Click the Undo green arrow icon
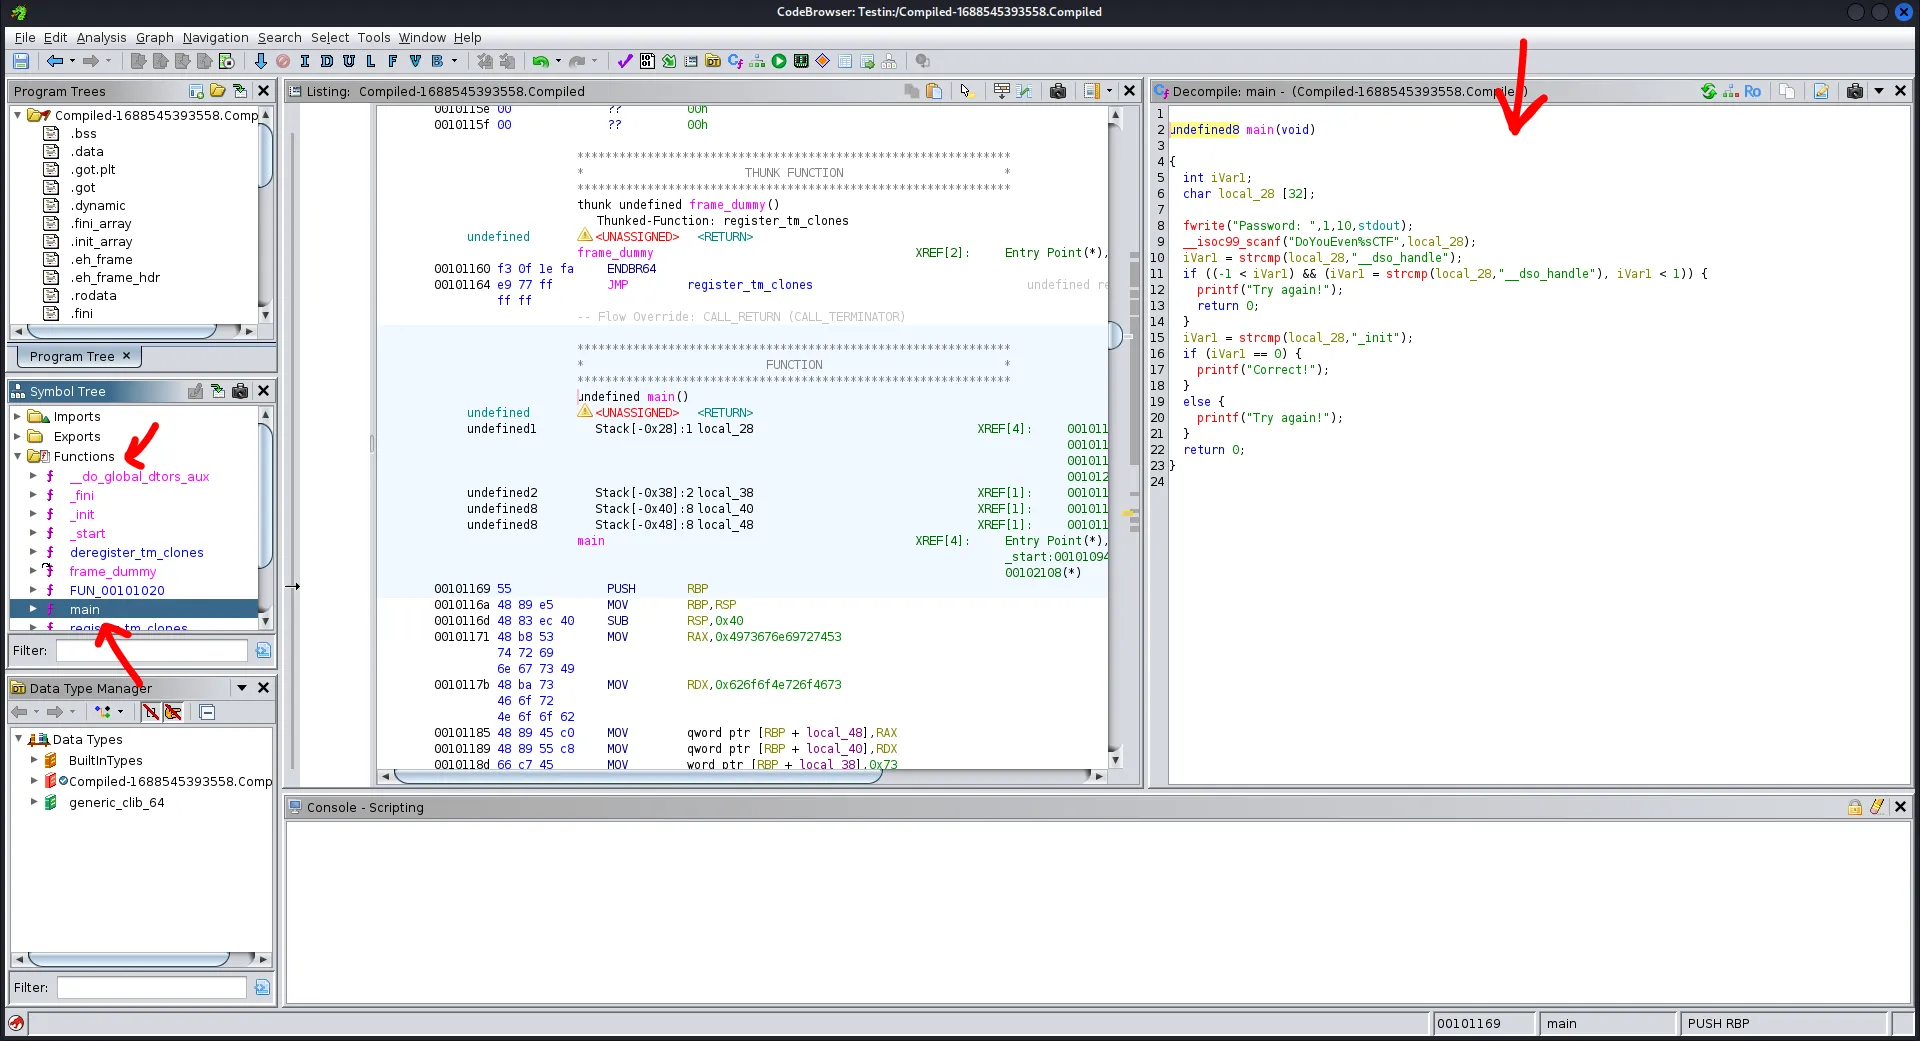Viewport: 1920px width, 1041px height. pyautogui.click(x=540, y=61)
